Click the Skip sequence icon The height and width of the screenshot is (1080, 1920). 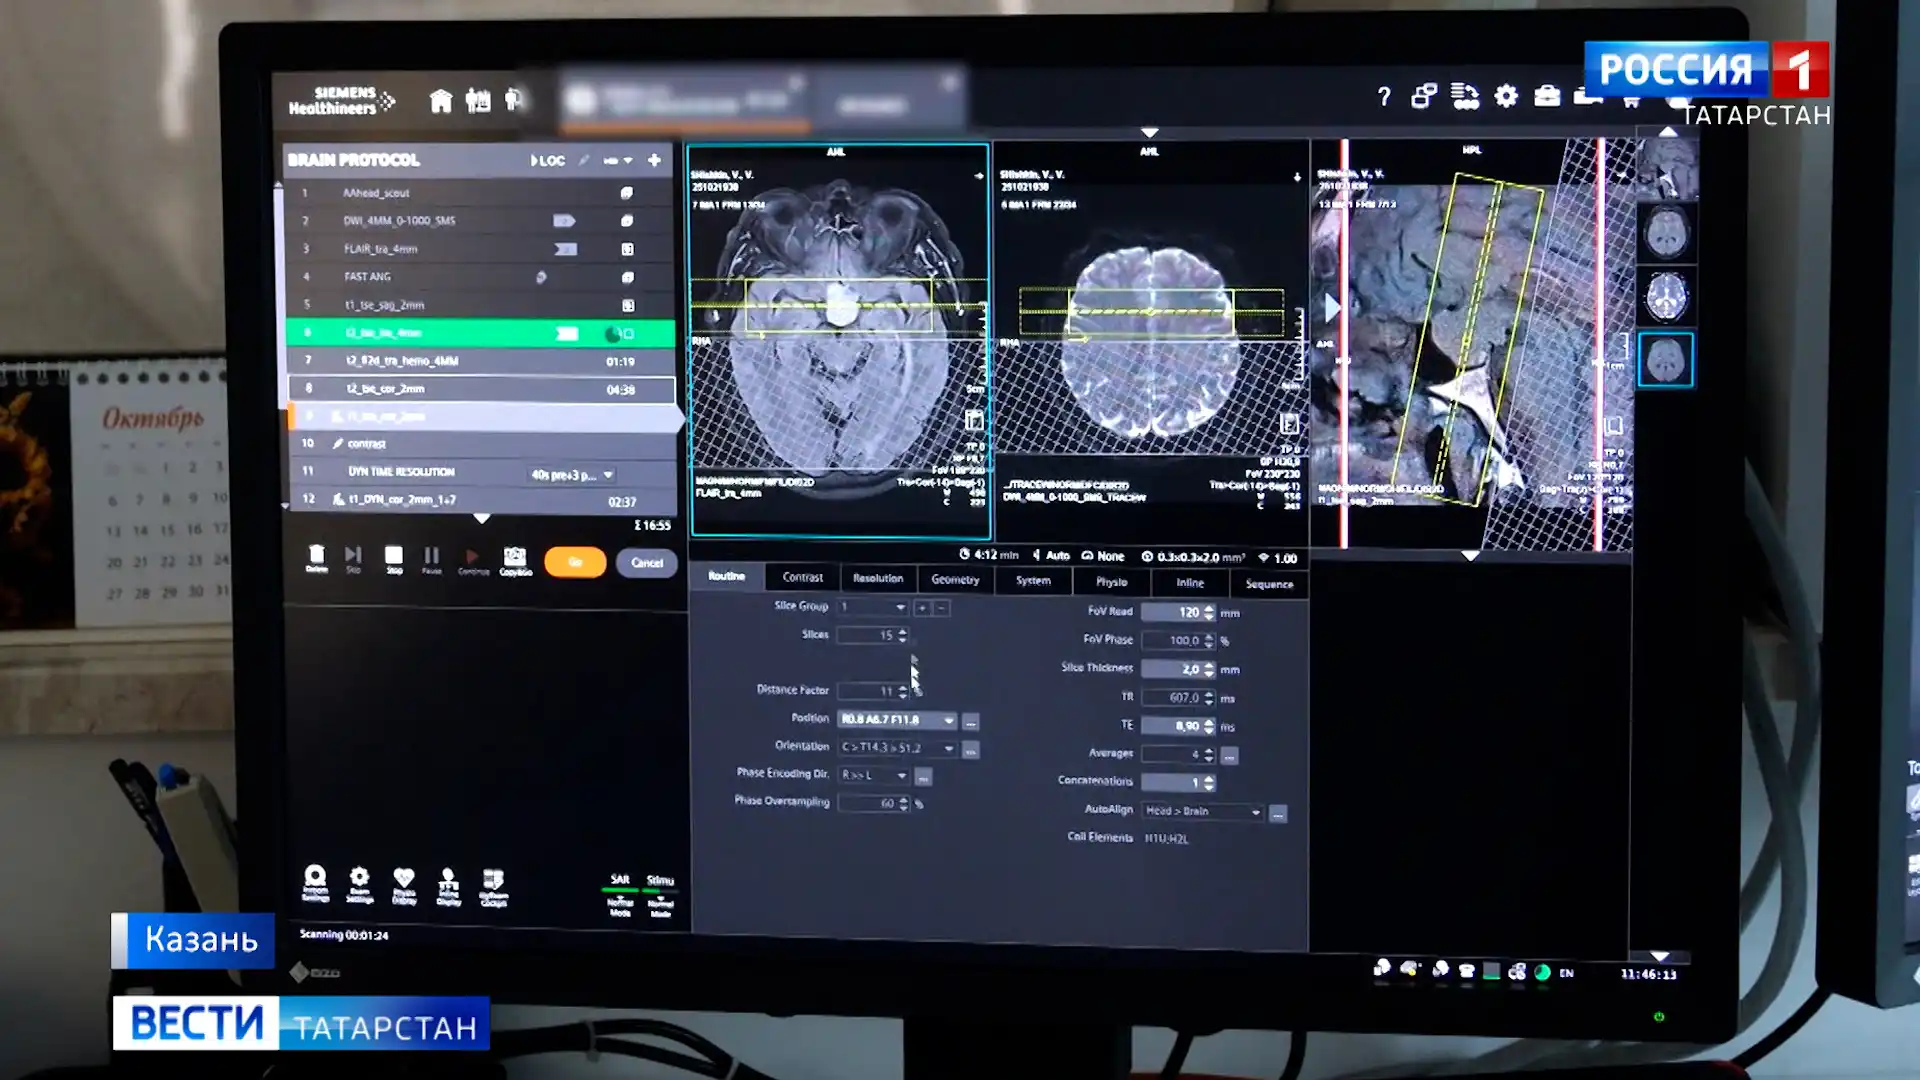[353, 555]
